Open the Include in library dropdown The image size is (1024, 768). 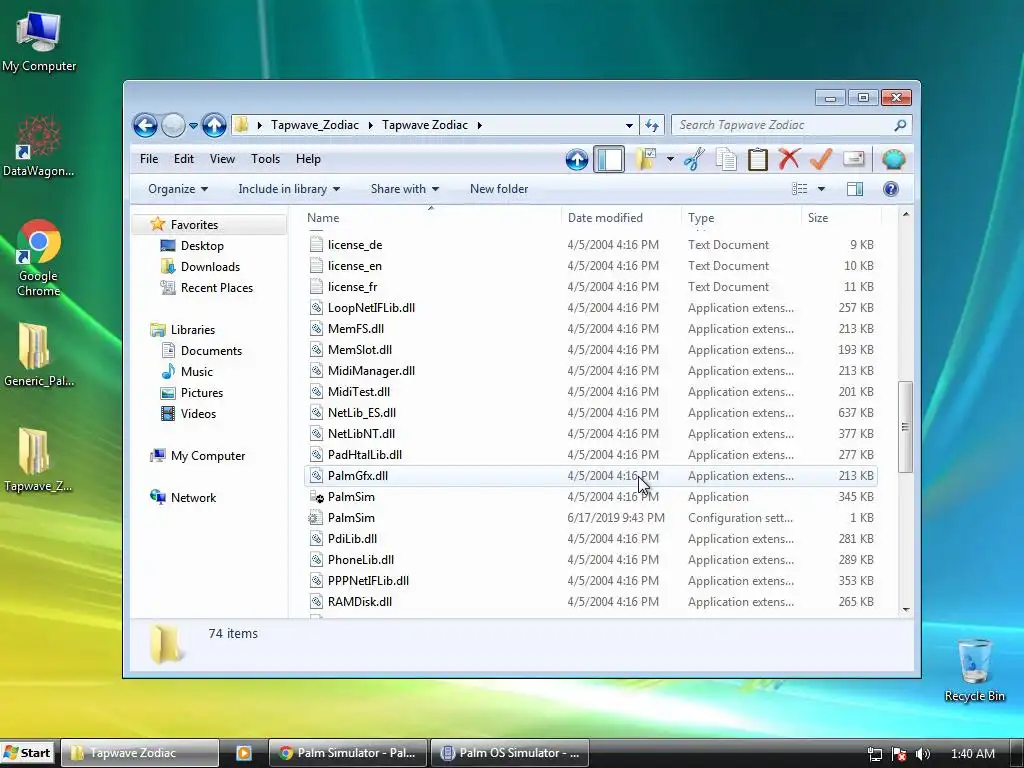click(289, 189)
